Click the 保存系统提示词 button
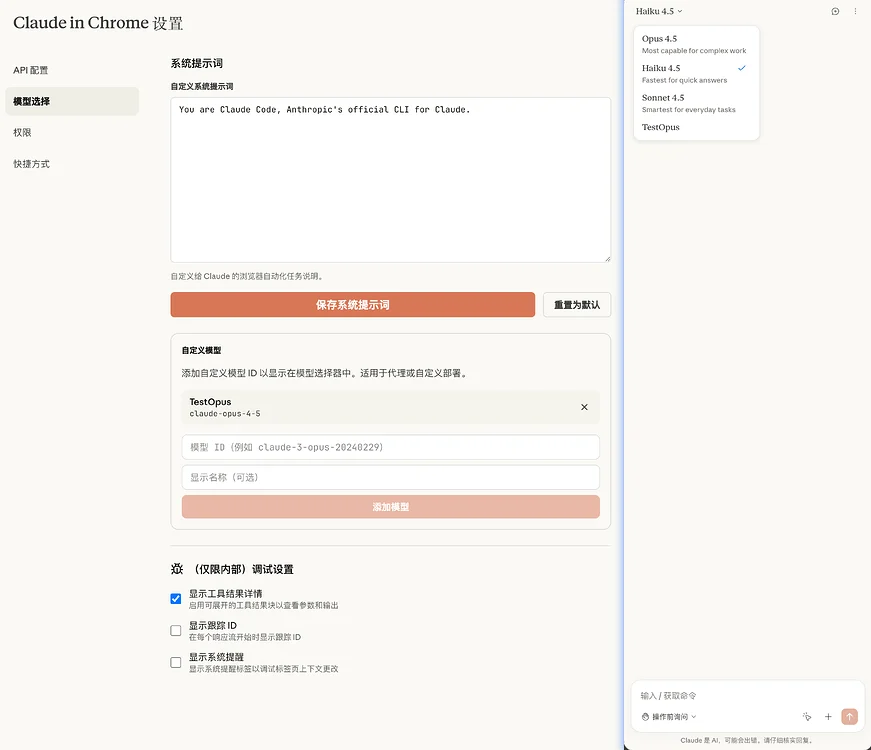The width and height of the screenshot is (871, 750). point(351,304)
